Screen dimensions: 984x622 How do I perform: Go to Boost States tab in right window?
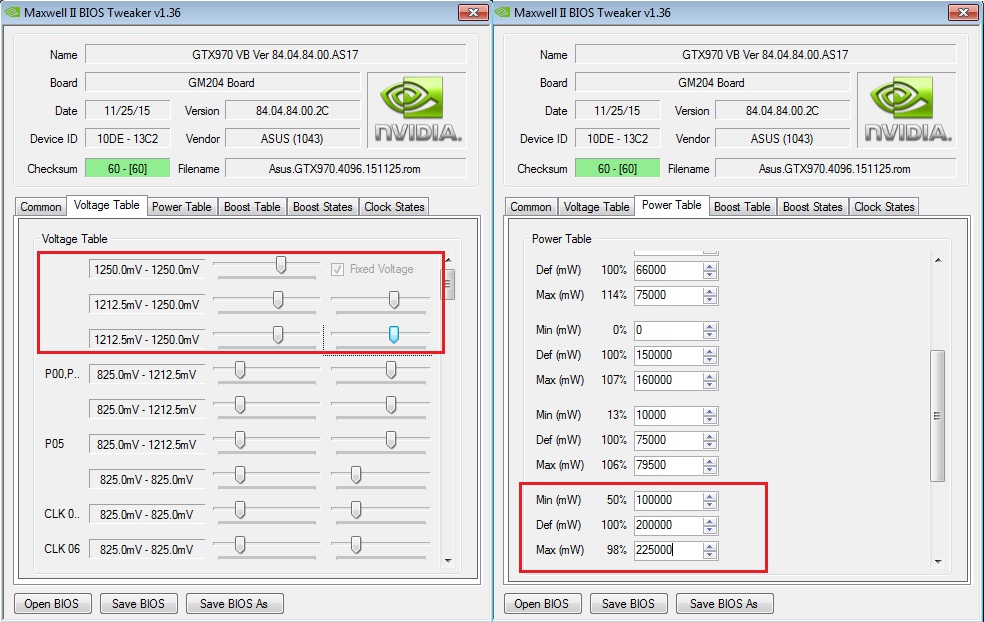tap(813, 206)
